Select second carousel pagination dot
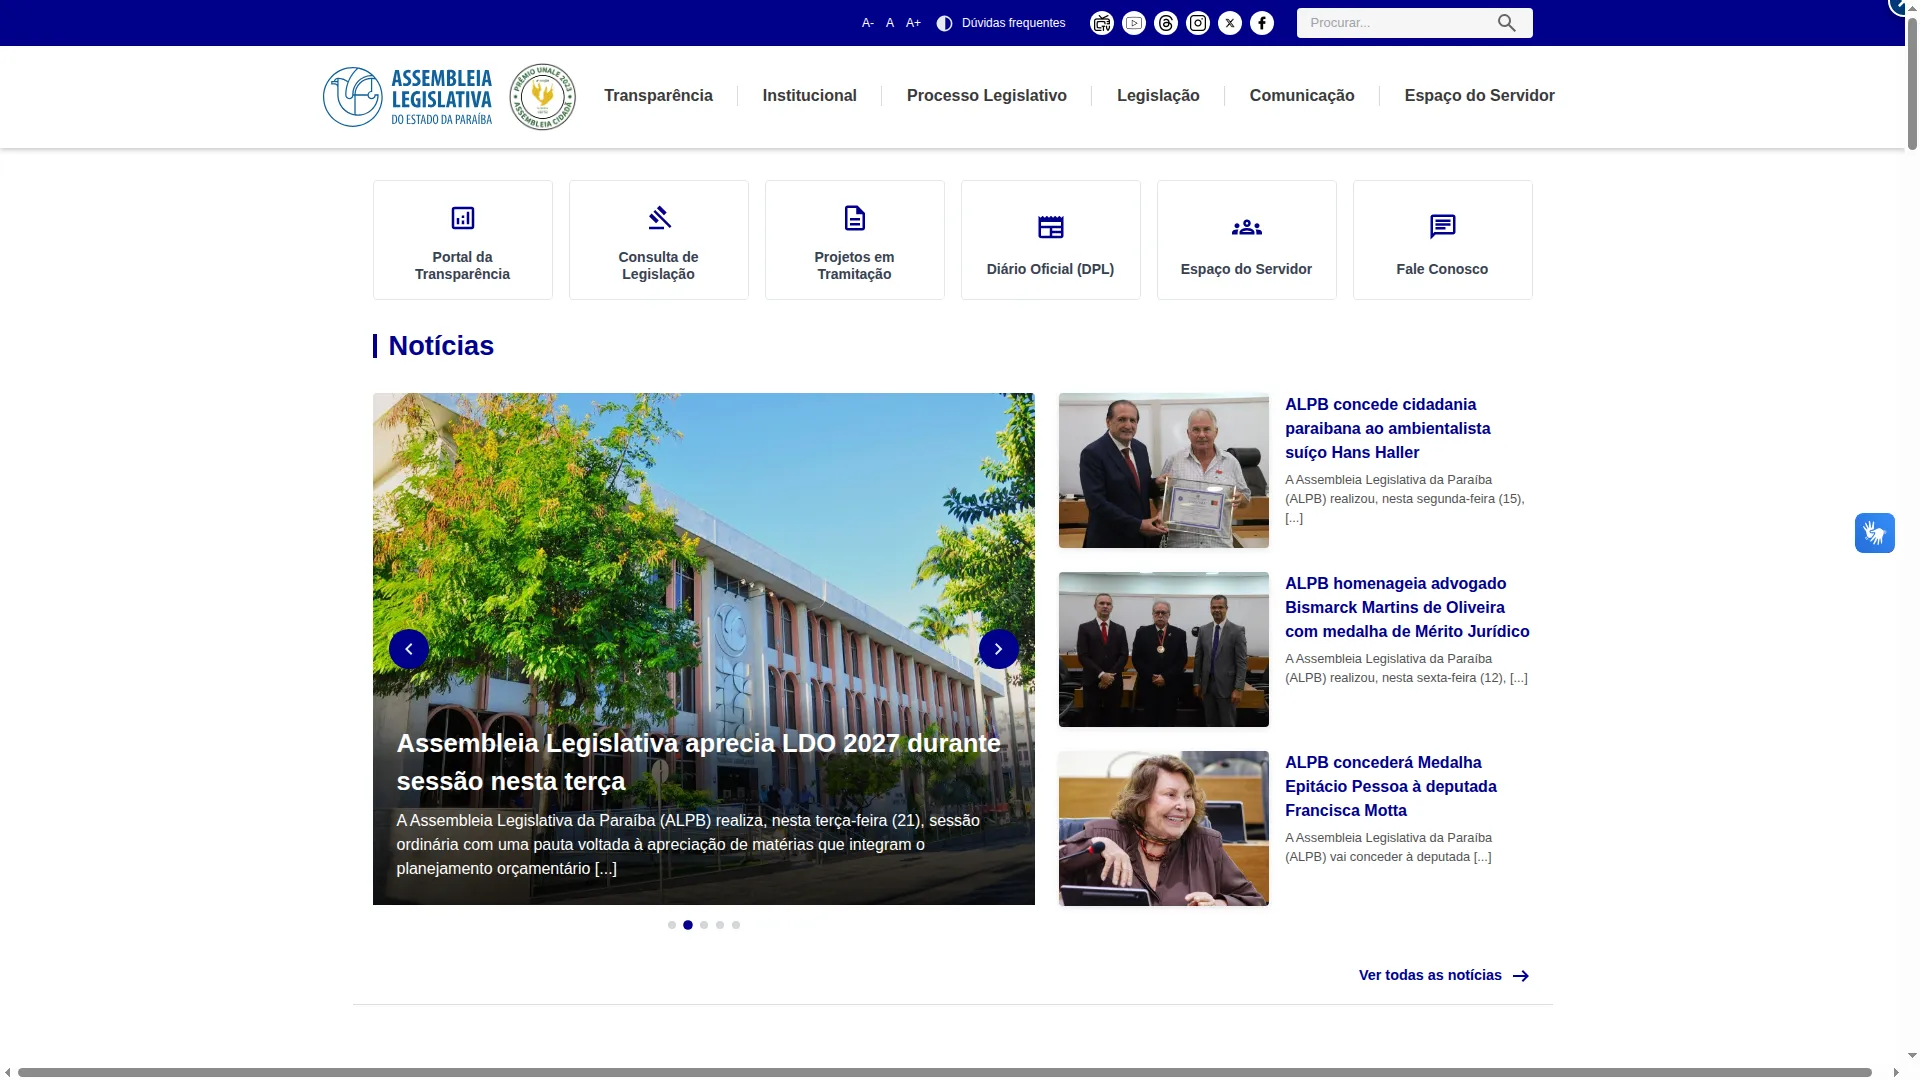1920x1080 pixels. (x=688, y=925)
